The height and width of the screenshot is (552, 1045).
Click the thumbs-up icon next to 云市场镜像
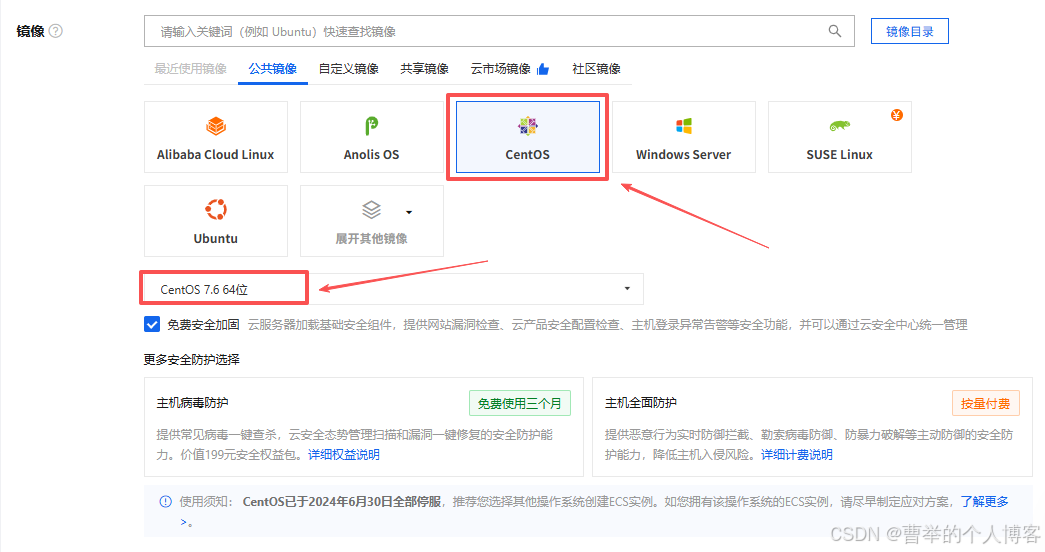(543, 69)
